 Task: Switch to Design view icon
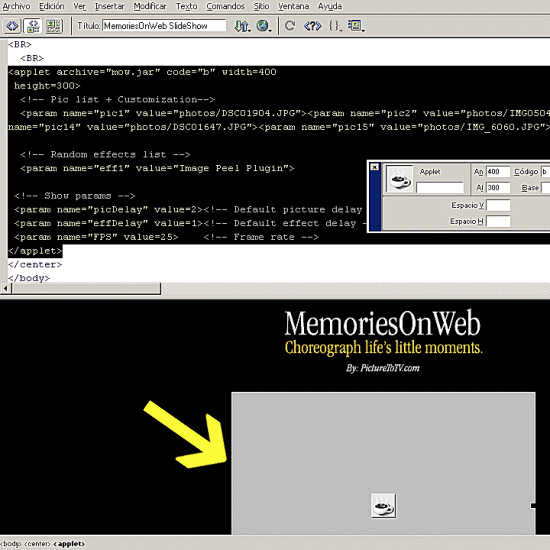54,26
